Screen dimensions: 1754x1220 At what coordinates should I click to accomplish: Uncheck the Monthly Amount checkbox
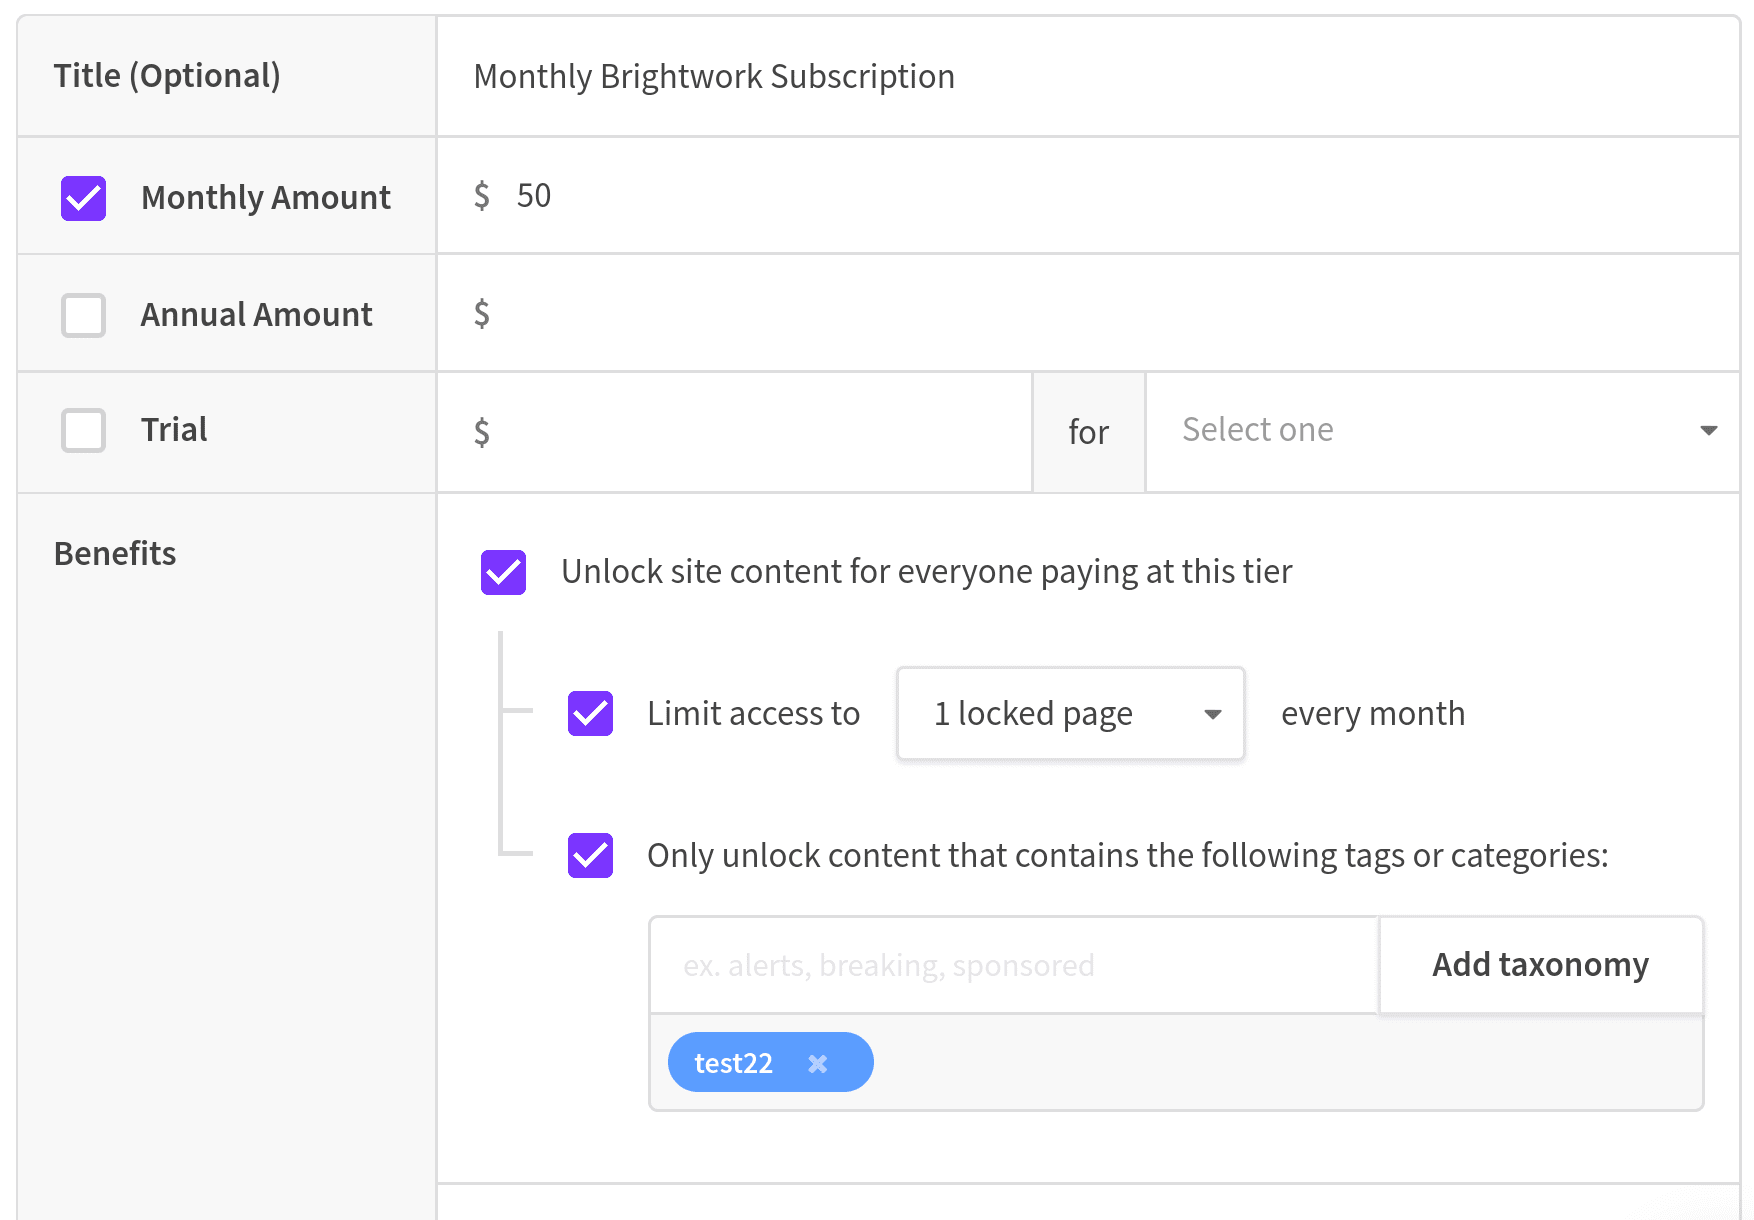click(83, 198)
